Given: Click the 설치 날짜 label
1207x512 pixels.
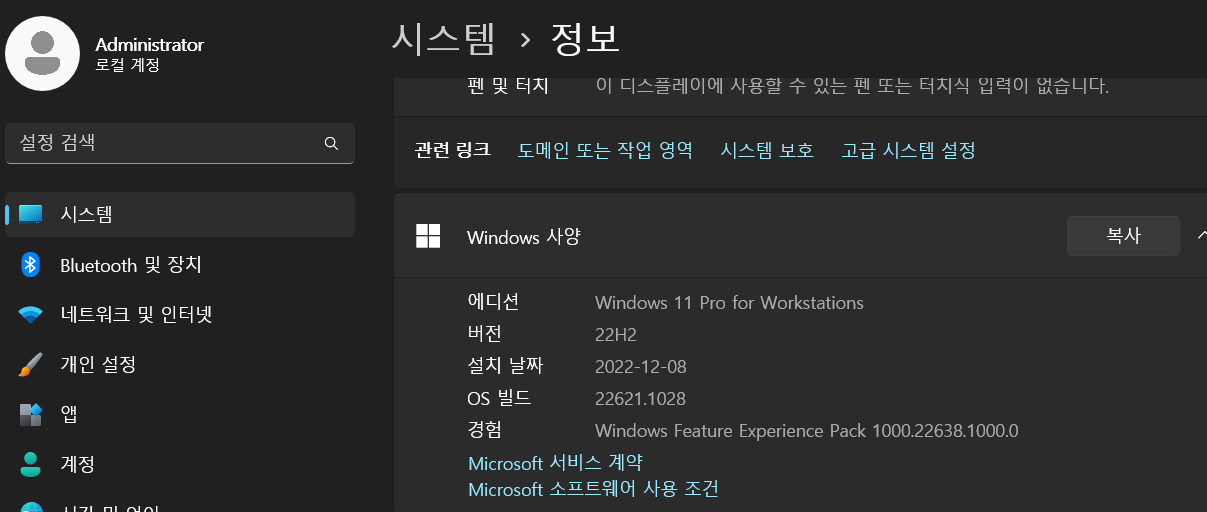Looking at the screenshot, I should 505,365.
